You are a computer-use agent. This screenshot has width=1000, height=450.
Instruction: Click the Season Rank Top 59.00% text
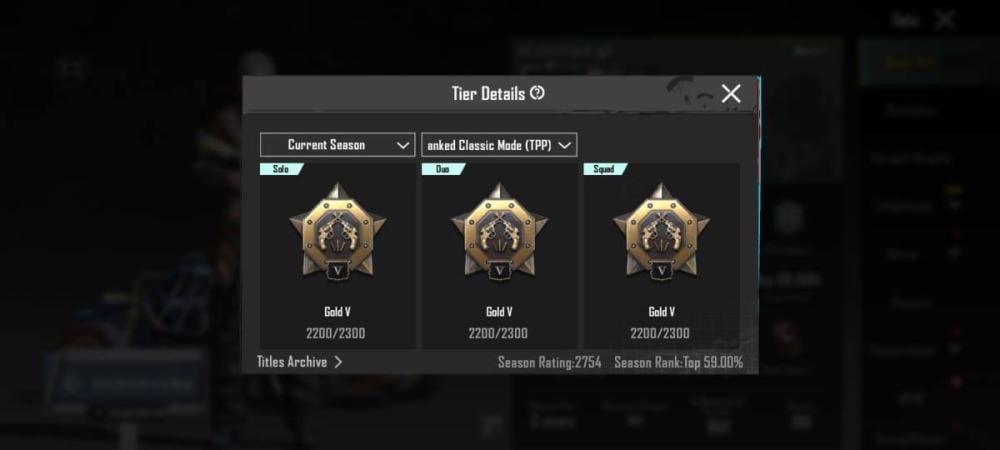[679, 363]
